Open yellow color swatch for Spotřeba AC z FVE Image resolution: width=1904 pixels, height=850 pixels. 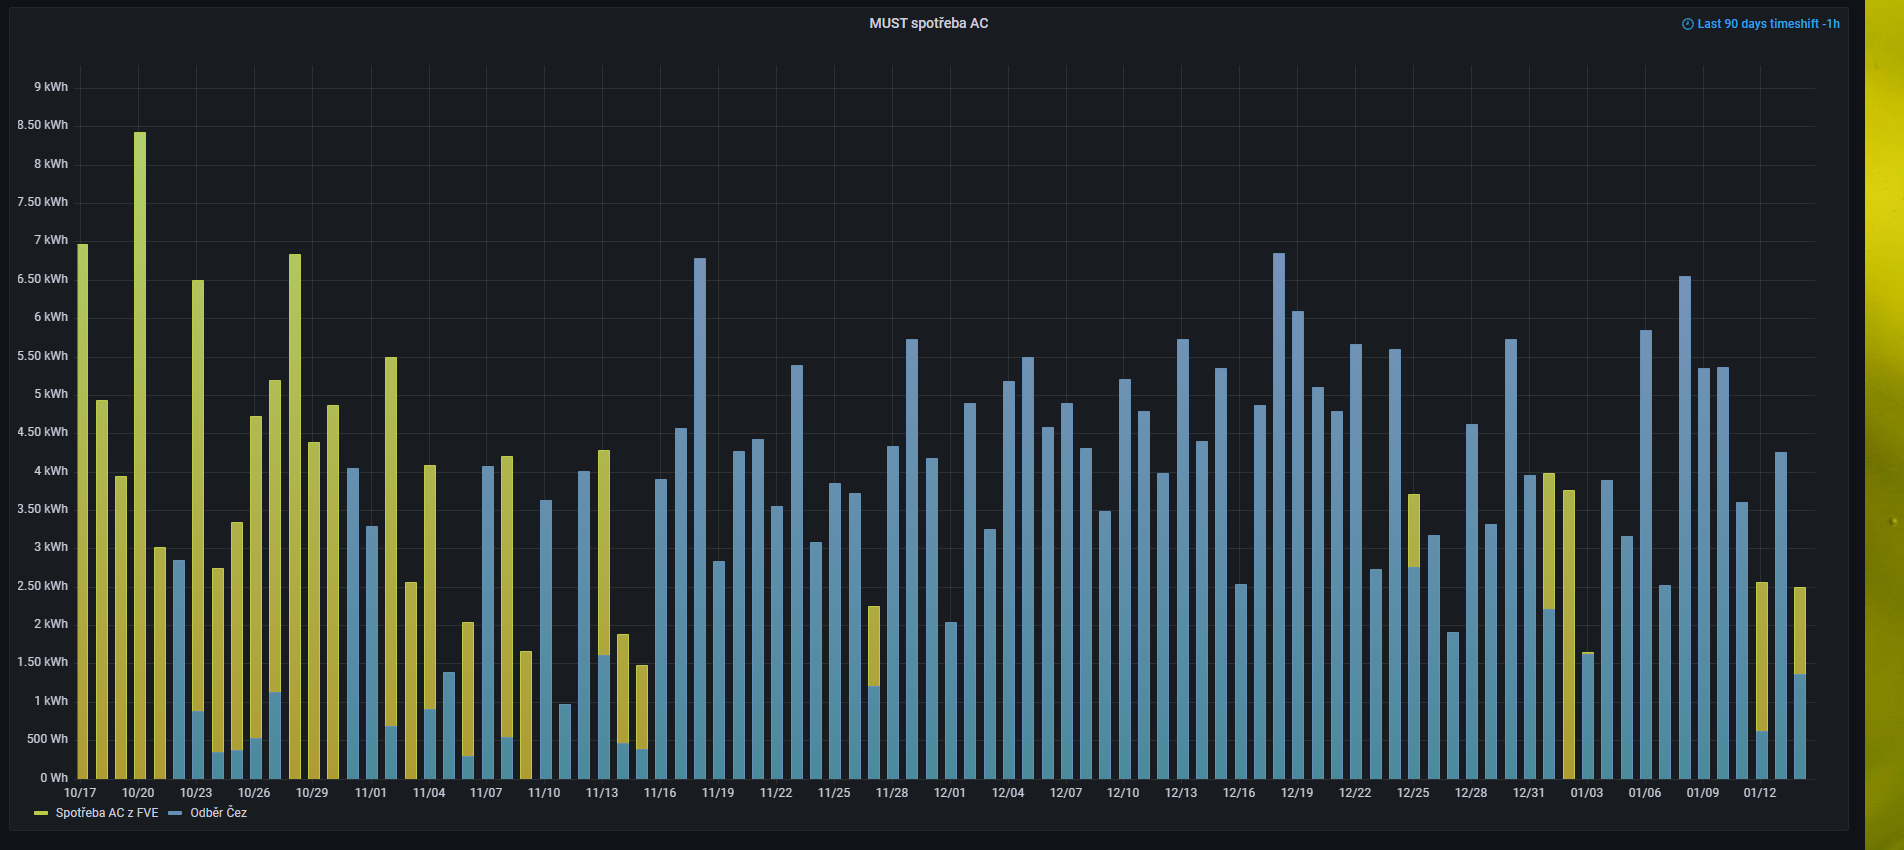(41, 813)
